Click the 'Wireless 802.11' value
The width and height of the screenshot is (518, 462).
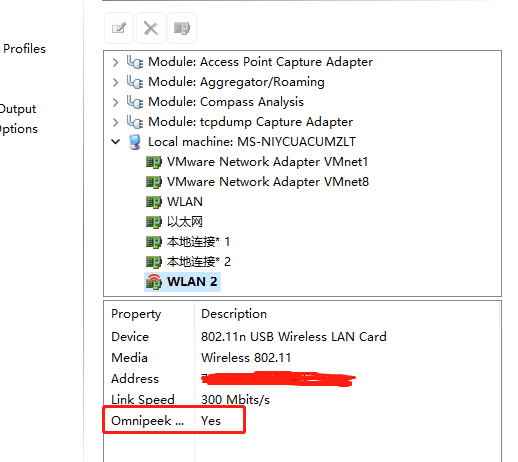(246, 358)
